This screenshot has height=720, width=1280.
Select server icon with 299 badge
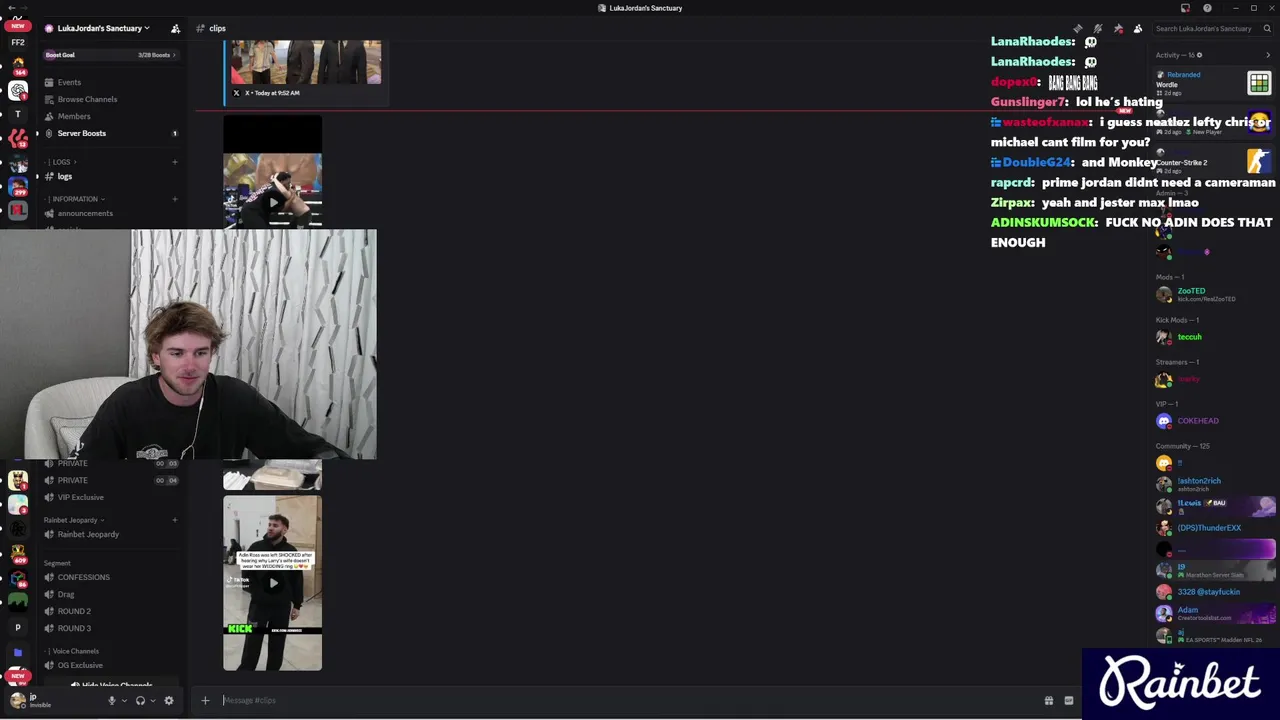coord(18,186)
